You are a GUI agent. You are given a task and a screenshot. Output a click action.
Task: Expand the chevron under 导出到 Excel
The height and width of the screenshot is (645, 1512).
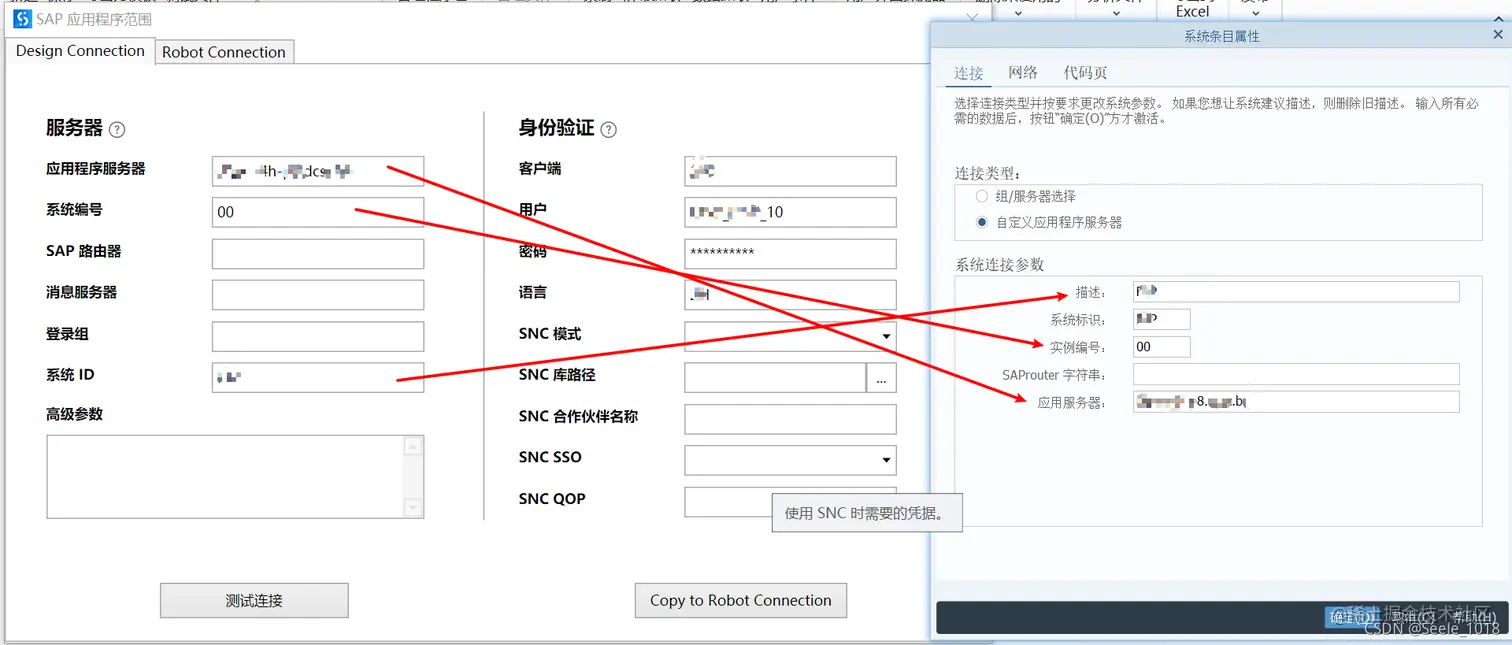(1256, 11)
